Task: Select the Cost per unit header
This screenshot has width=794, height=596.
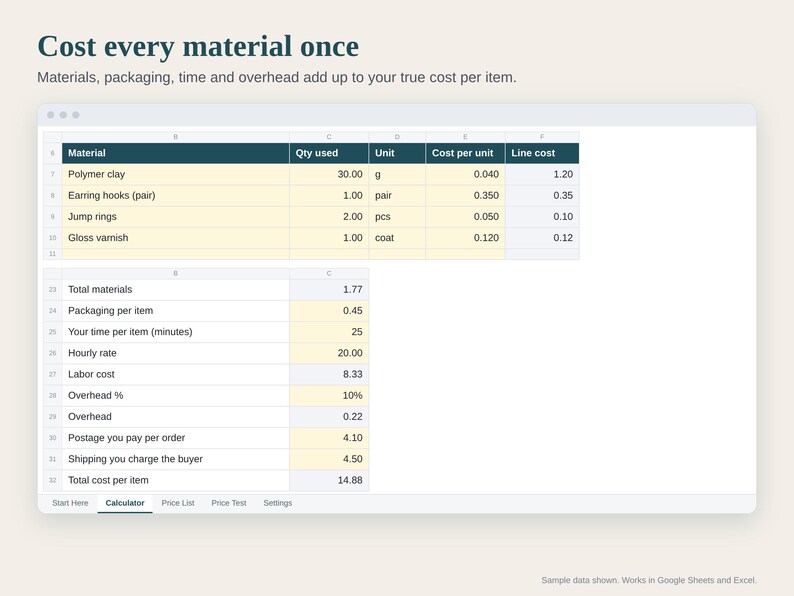Action: click(465, 153)
